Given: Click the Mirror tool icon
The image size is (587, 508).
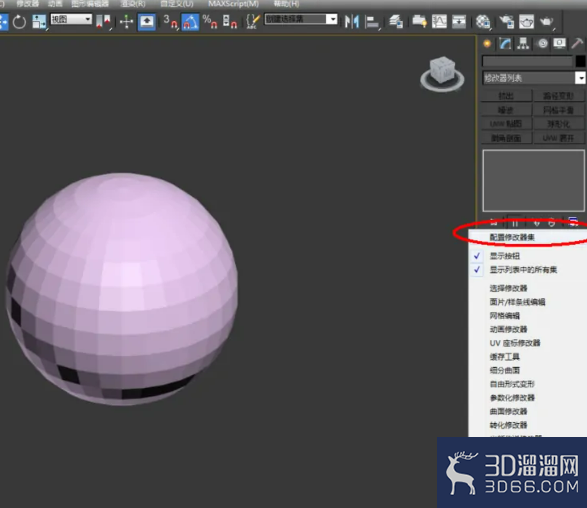Looking at the screenshot, I should tap(352, 22).
